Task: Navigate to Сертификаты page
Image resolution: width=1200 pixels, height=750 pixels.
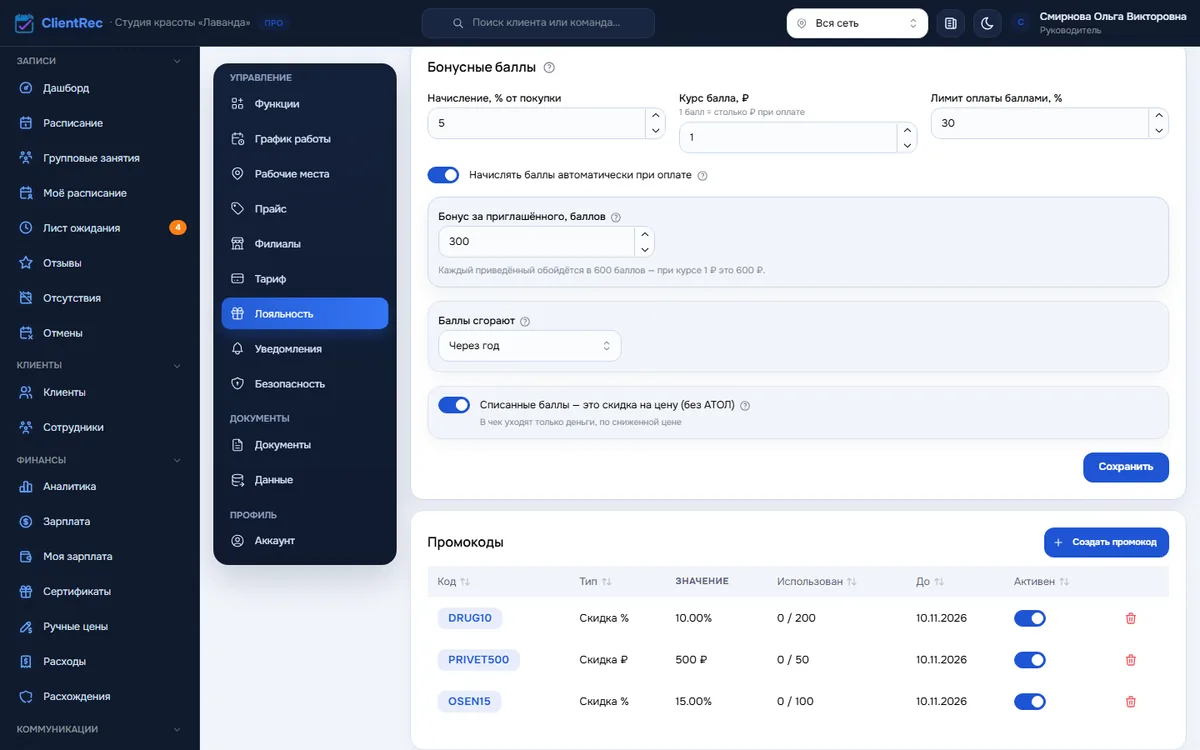Action: (100, 592)
